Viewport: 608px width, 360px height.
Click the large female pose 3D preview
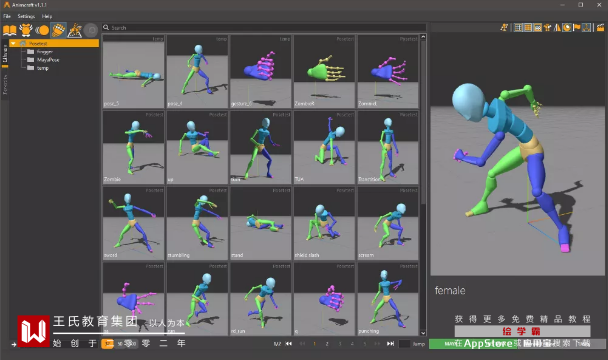[x=518, y=154]
